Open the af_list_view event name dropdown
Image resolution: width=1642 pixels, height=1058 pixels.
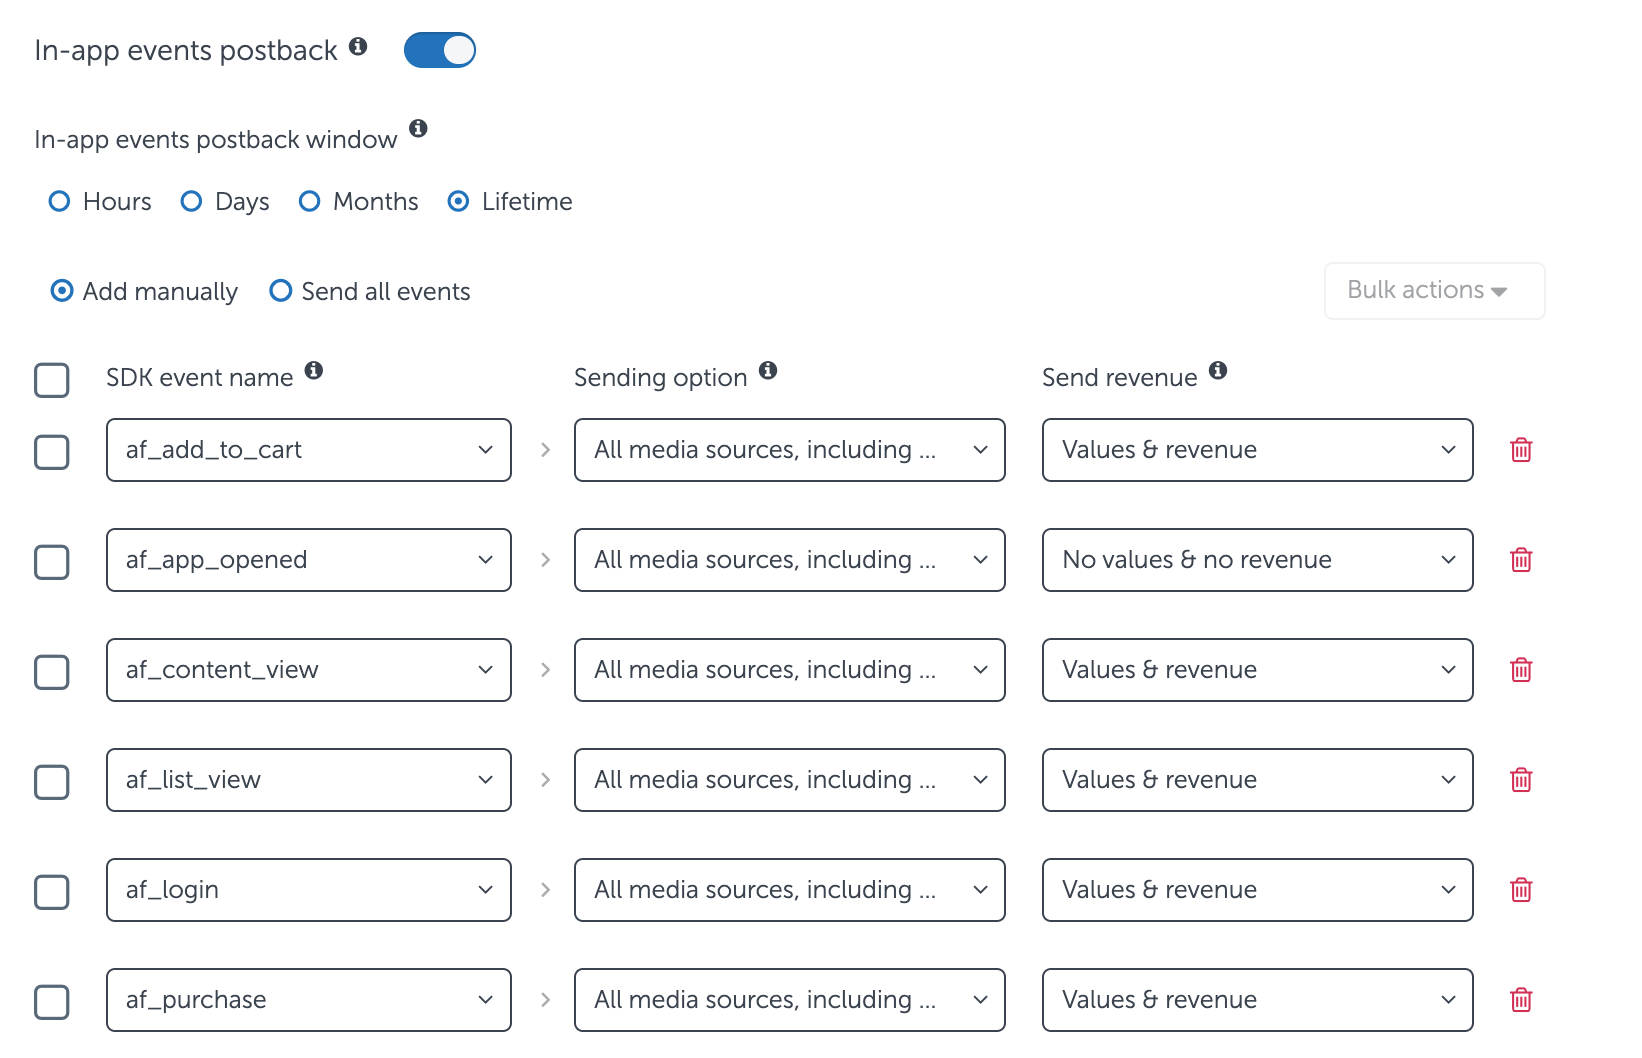pos(309,780)
